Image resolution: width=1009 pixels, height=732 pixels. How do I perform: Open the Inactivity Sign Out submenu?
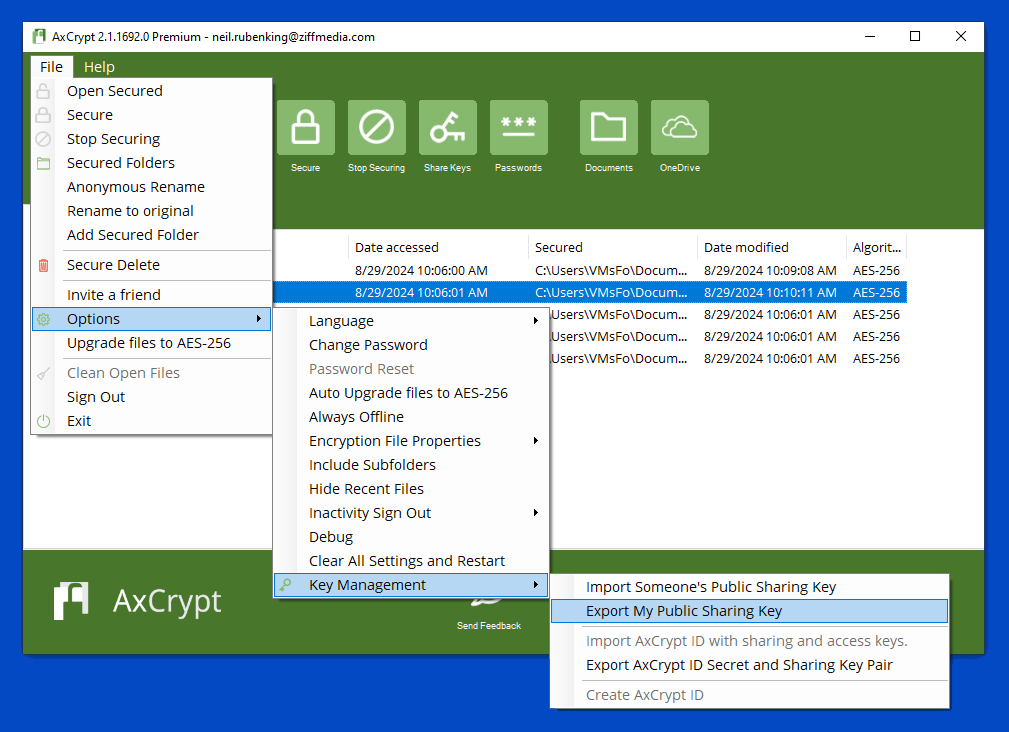(370, 512)
